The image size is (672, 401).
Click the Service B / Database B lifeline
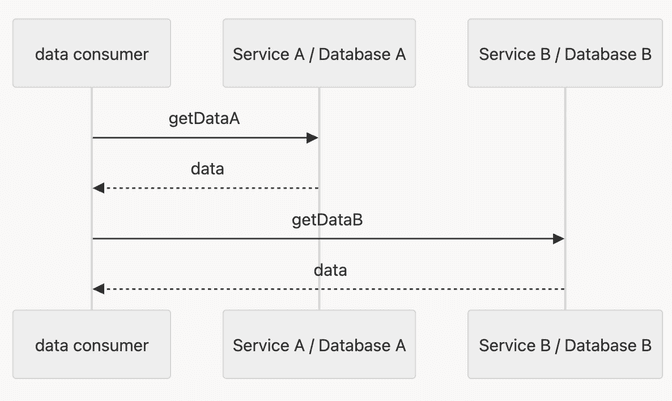pyautogui.click(x=565, y=160)
